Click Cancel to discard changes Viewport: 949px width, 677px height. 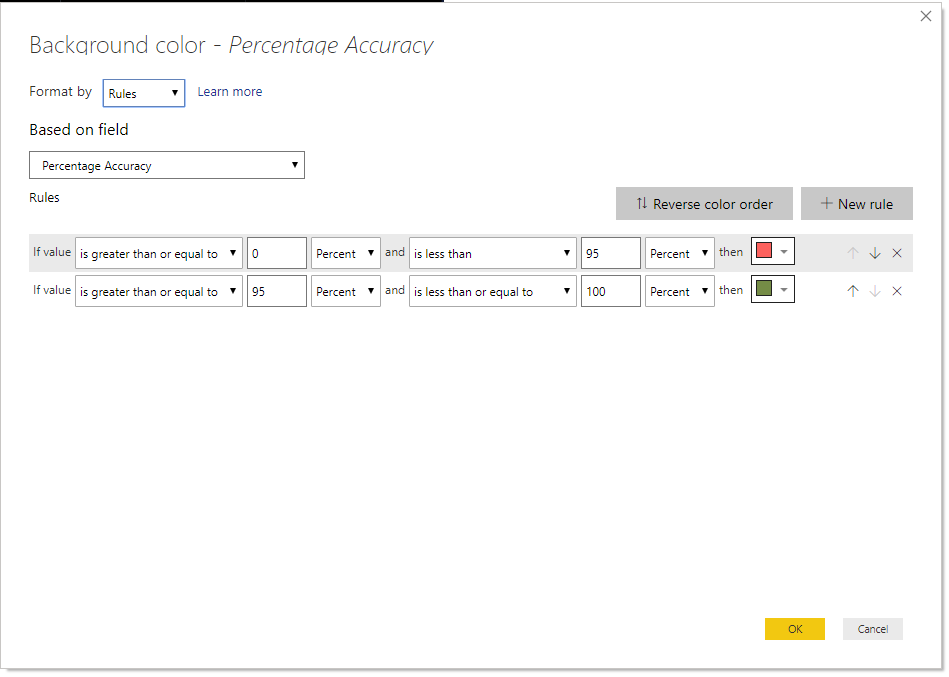pyautogui.click(x=873, y=629)
